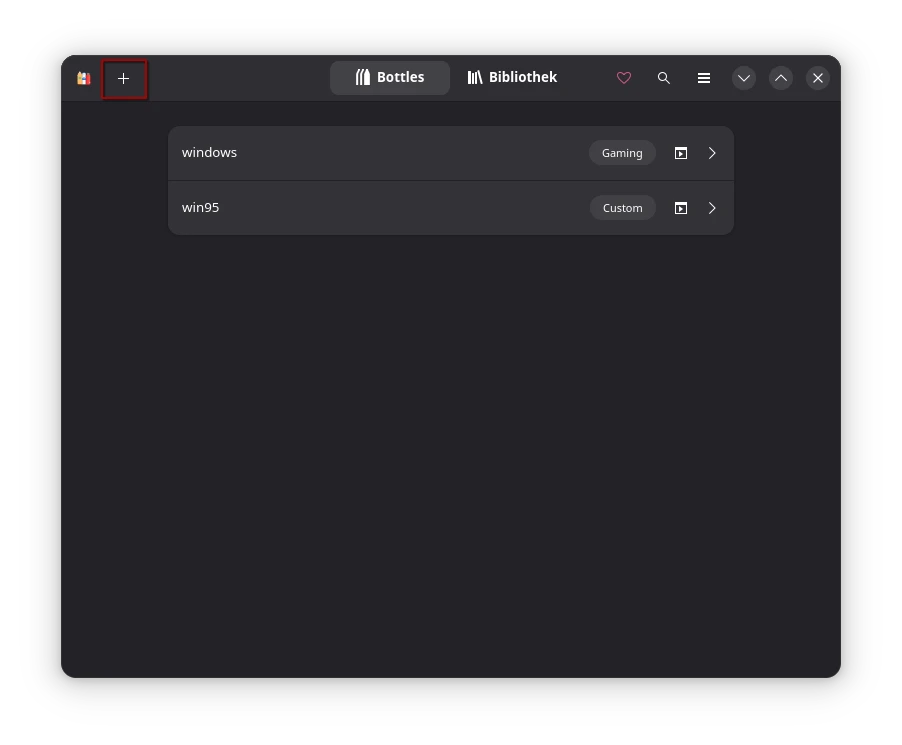The image size is (902, 745).
Task: Maximize the window with the up-chevron button
Action: tap(781, 78)
